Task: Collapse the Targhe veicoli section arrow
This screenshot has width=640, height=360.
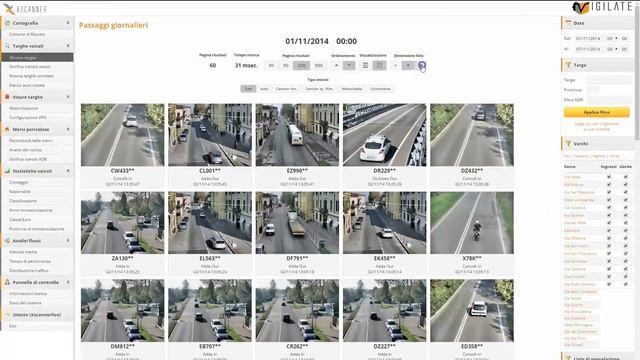Action: pyautogui.click(x=68, y=46)
